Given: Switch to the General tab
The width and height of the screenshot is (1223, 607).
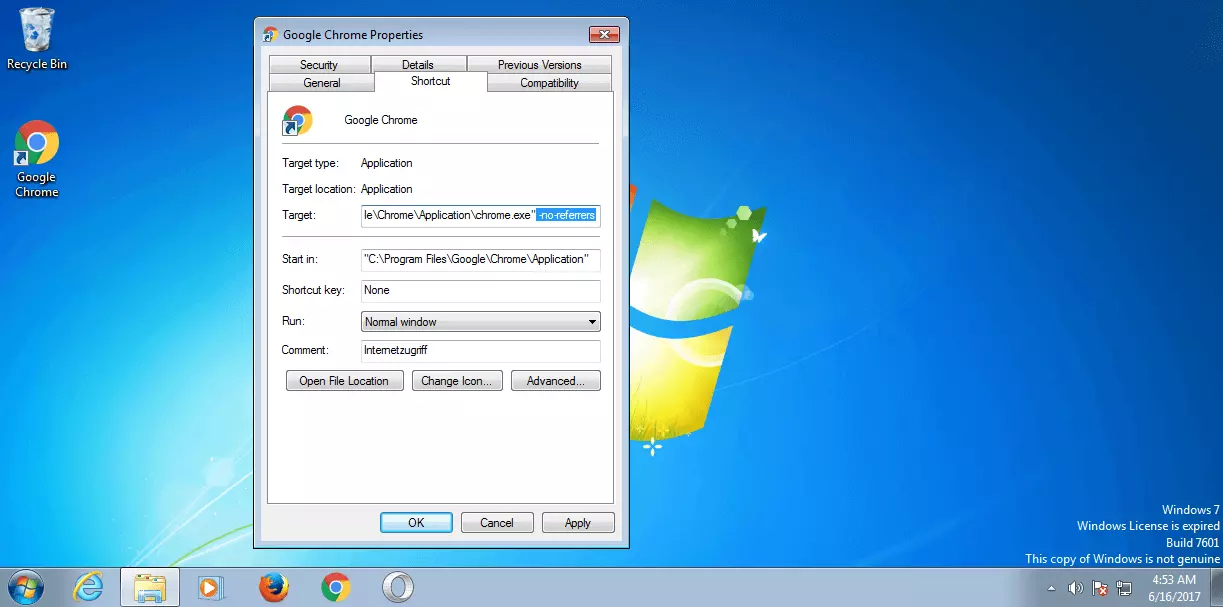Looking at the screenshot, I should click(x=322, y=83).
